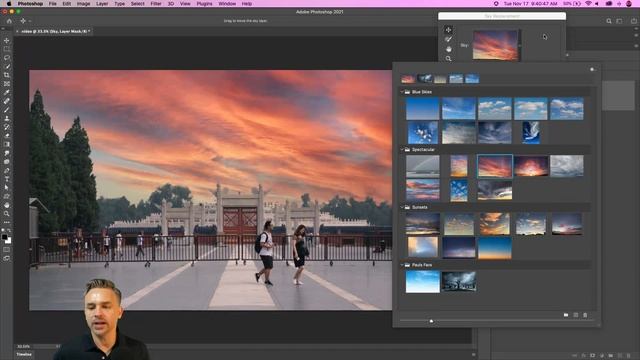Click the background color swatch
This screenshot has height=360, width=640.
coord(8,240)
